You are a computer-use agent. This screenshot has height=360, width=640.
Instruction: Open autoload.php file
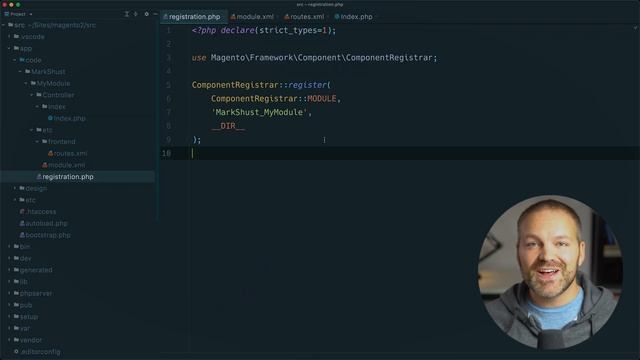click(x=43, y=223)
